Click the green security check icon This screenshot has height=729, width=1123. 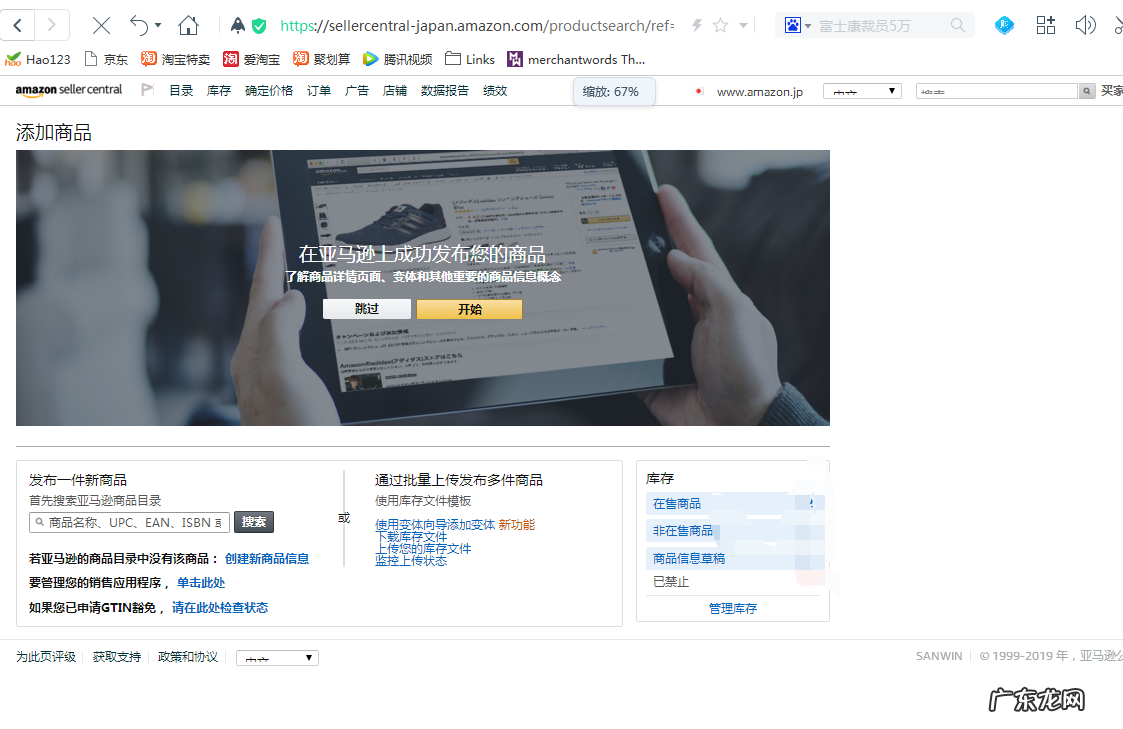258,26
